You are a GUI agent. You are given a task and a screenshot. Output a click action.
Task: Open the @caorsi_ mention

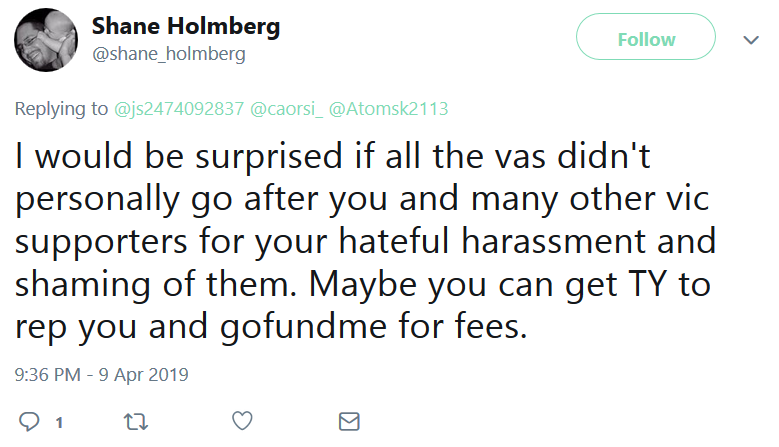tap(286, 108)
